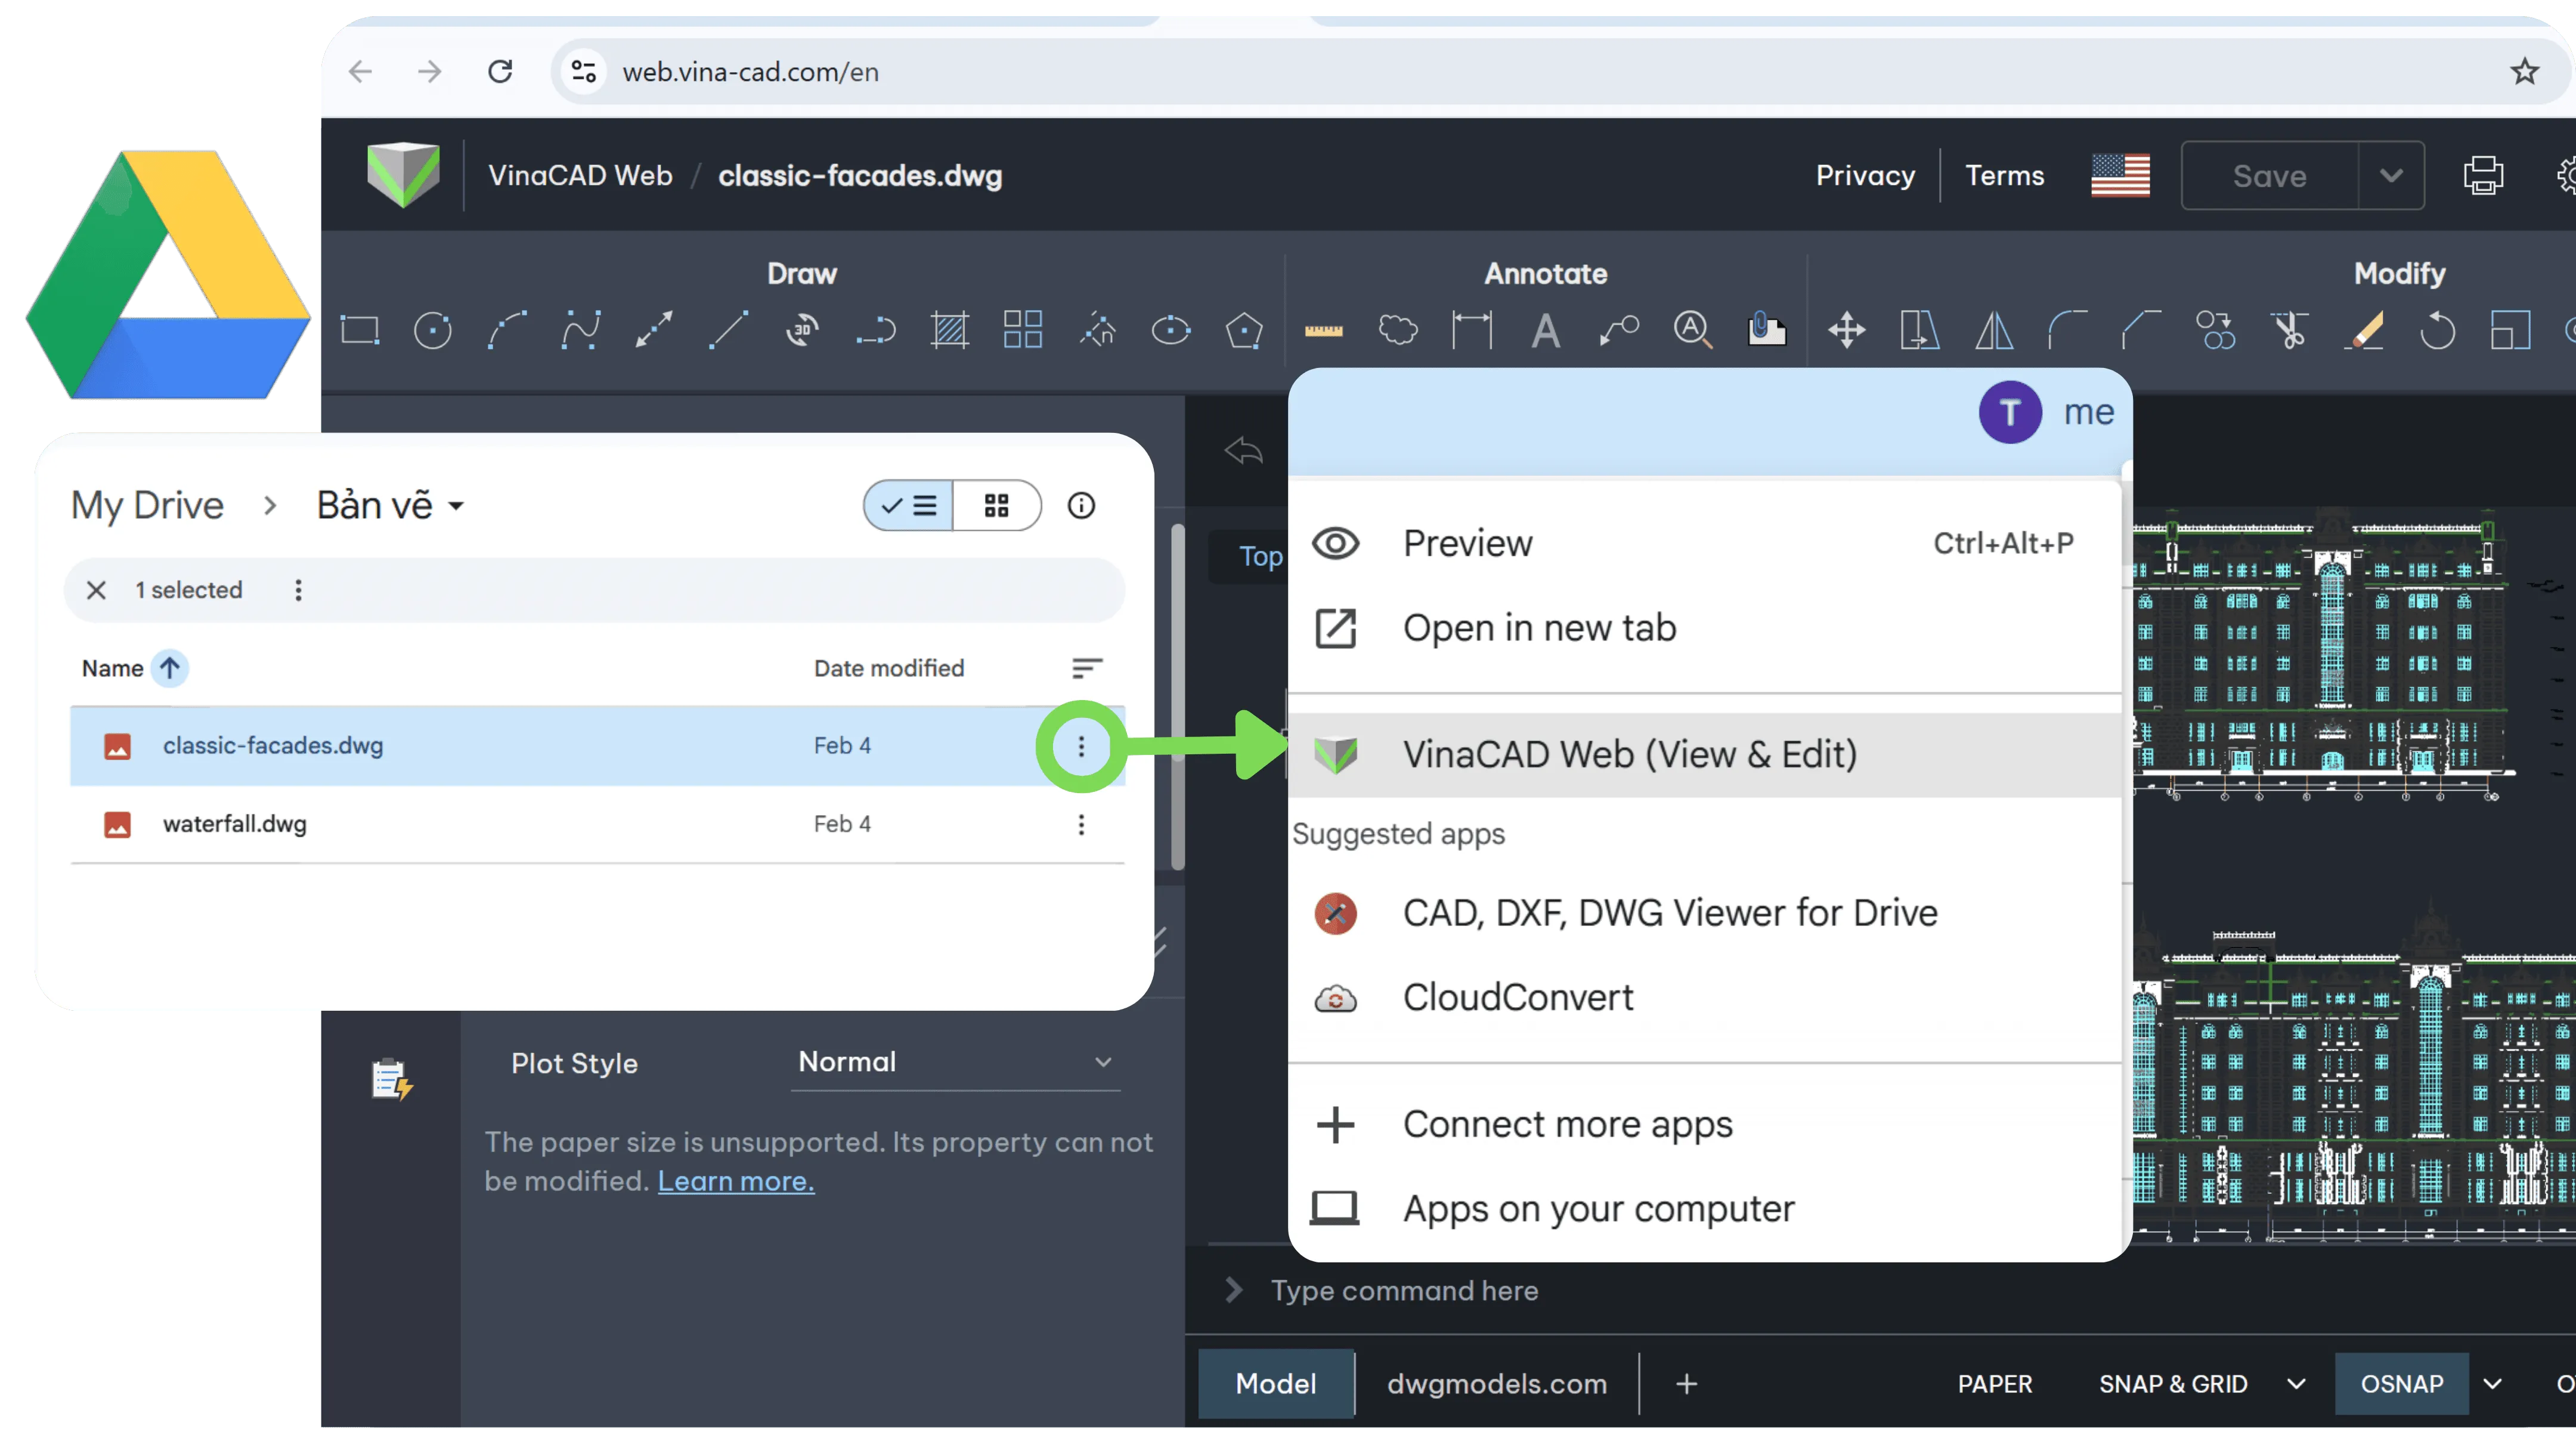2576x1449 pixels.
Task: Choose Preview from the context menu
Action: click(1704, 543)
